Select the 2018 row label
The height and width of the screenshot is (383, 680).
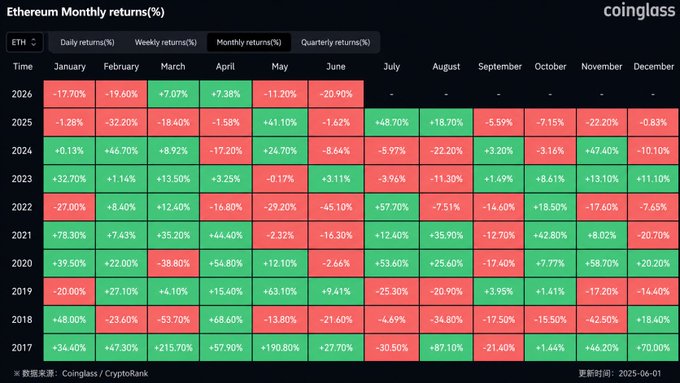(22, 319)
